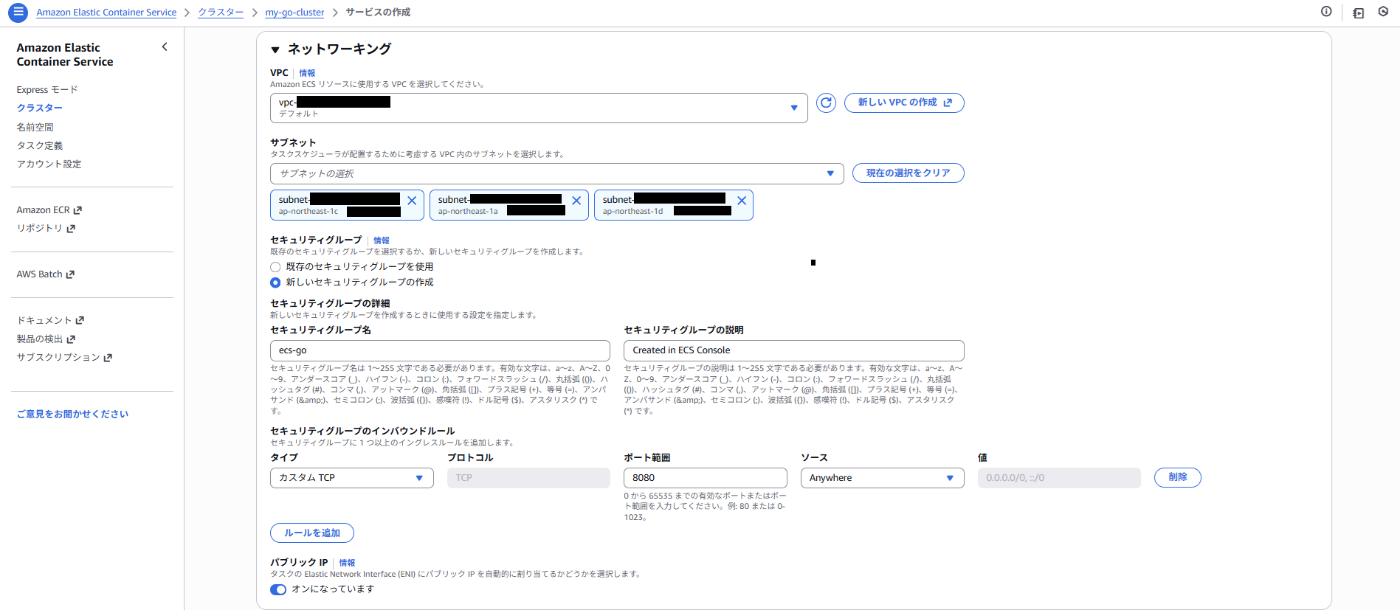Edit the ポート範囲 field 8080
This screenshot has width=1400, height=610.
tap(706, 478)
